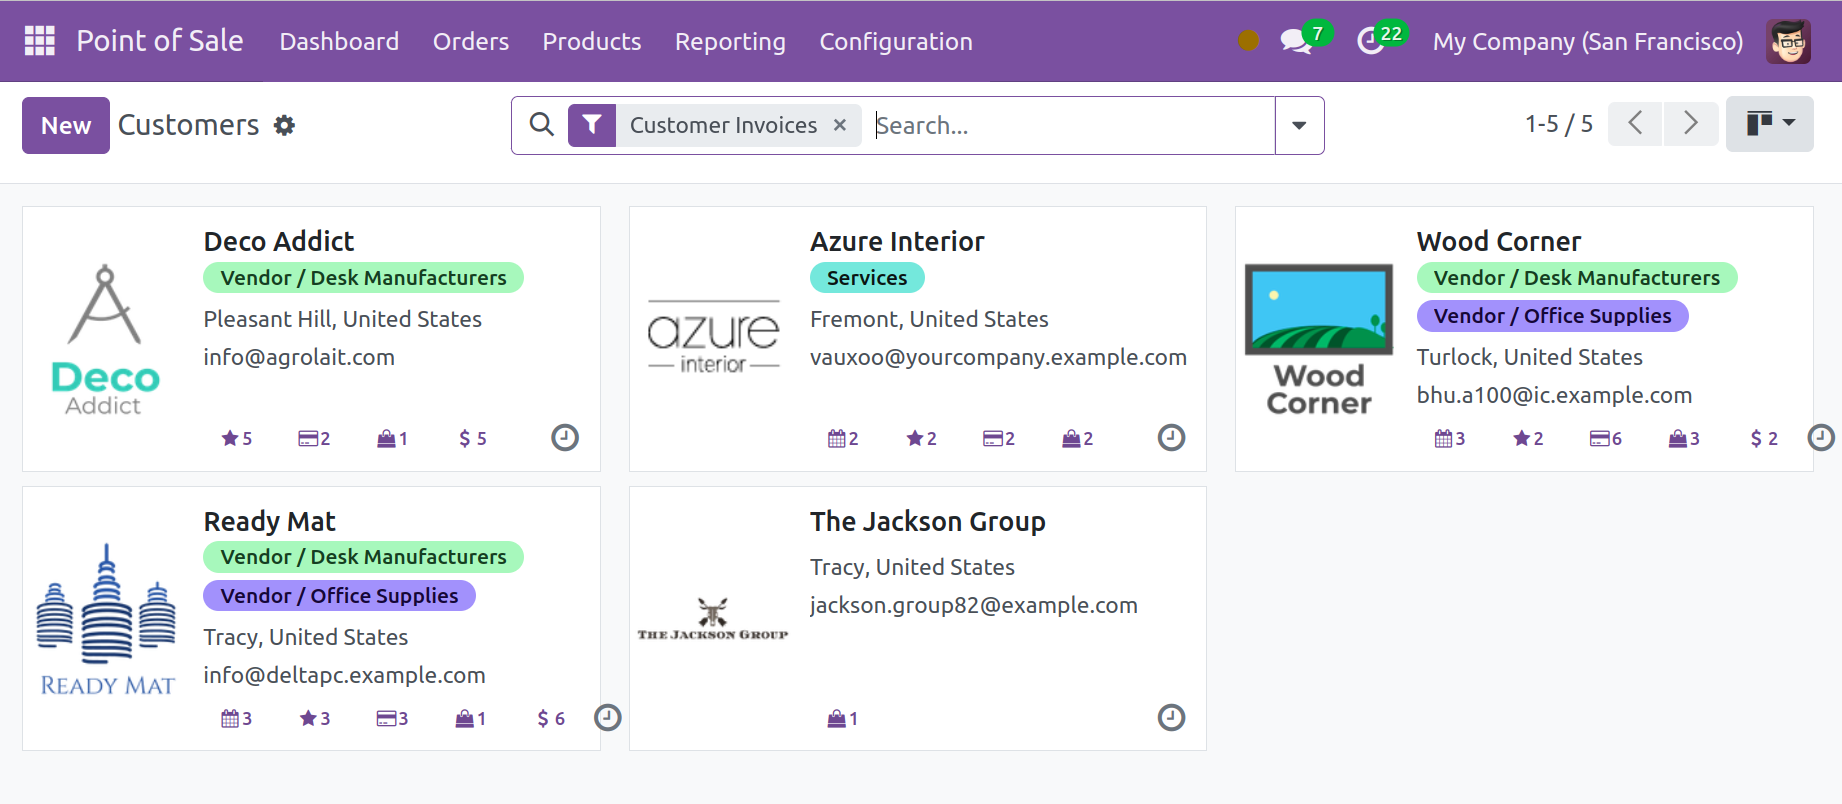Open the activities clock notification icon
The height and width of the screenshot is (804, 1842).
coord(1370,41)
